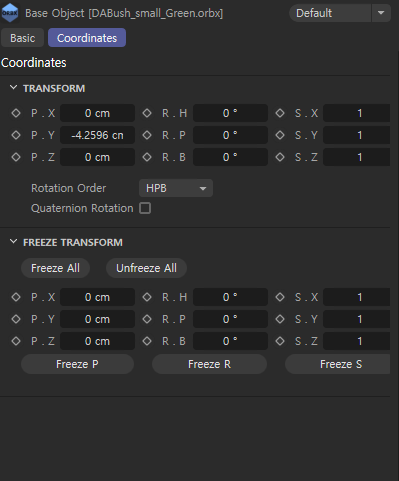The width and height of the screenshot is (399, 481).
Task: Click the ORBX base object icon
Action: click(10, 13)
